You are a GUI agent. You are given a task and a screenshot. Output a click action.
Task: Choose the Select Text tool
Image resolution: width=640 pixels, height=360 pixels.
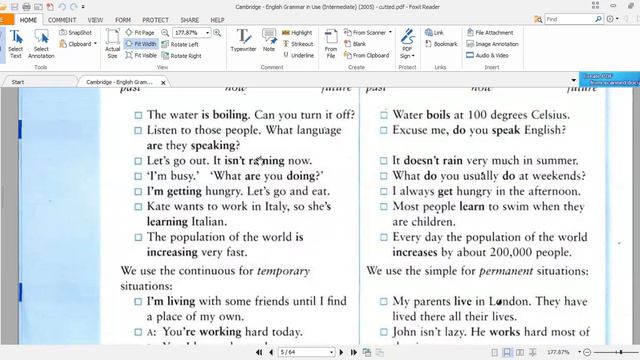[16, 44]
